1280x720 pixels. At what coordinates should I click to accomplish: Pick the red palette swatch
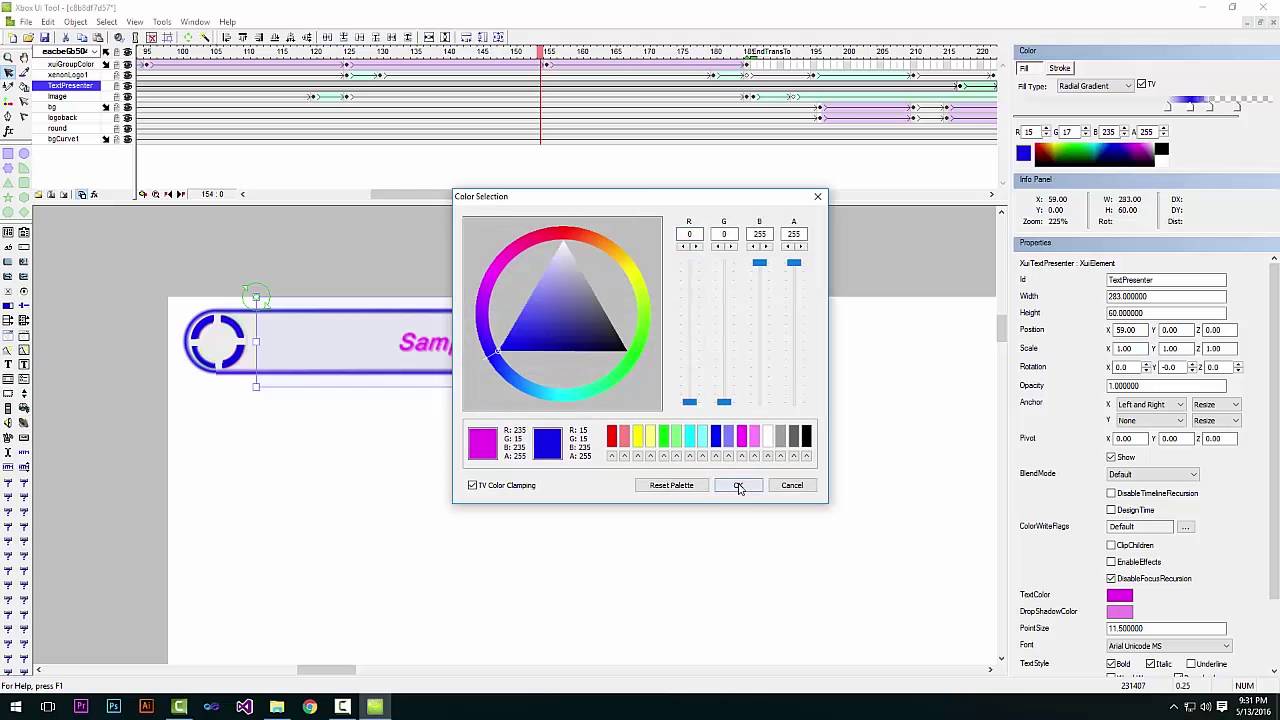[x=612, y=436]
